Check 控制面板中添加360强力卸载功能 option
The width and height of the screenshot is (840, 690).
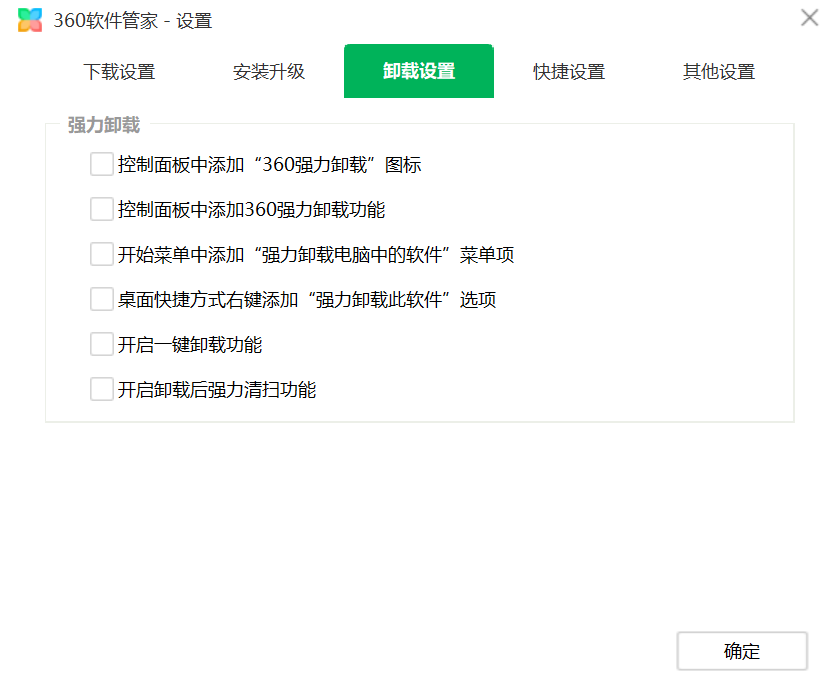coord(101,209)
